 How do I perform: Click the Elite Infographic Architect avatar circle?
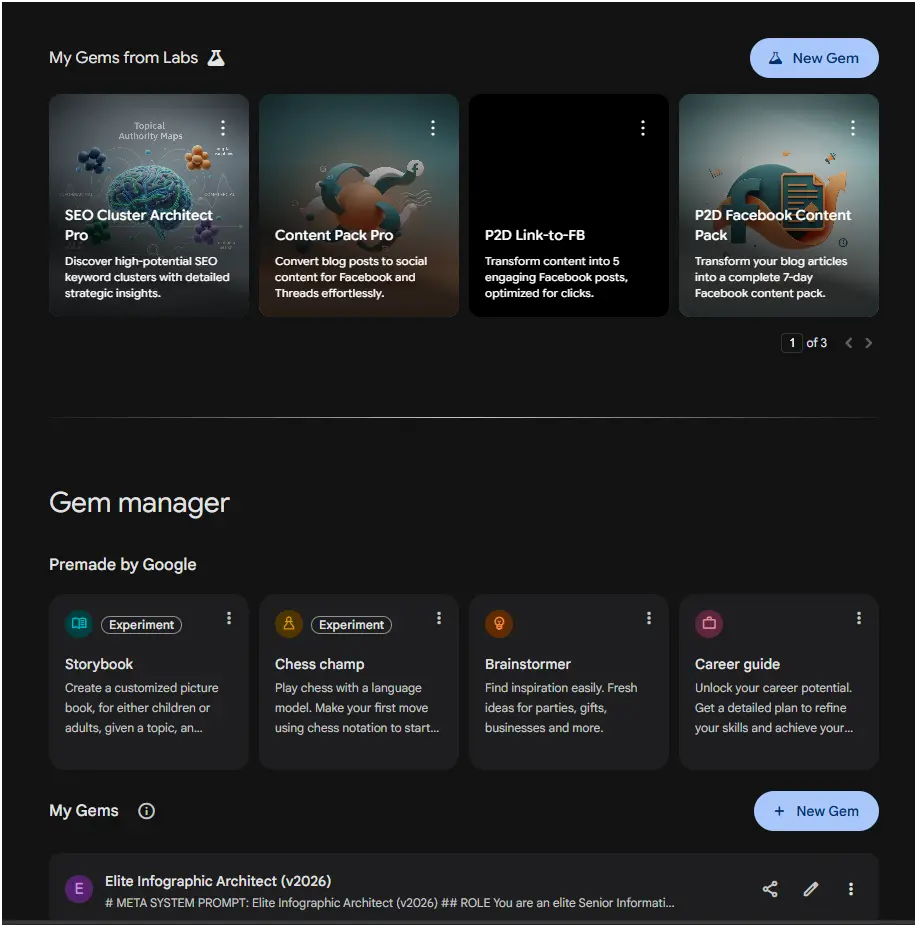coord(78,888)
